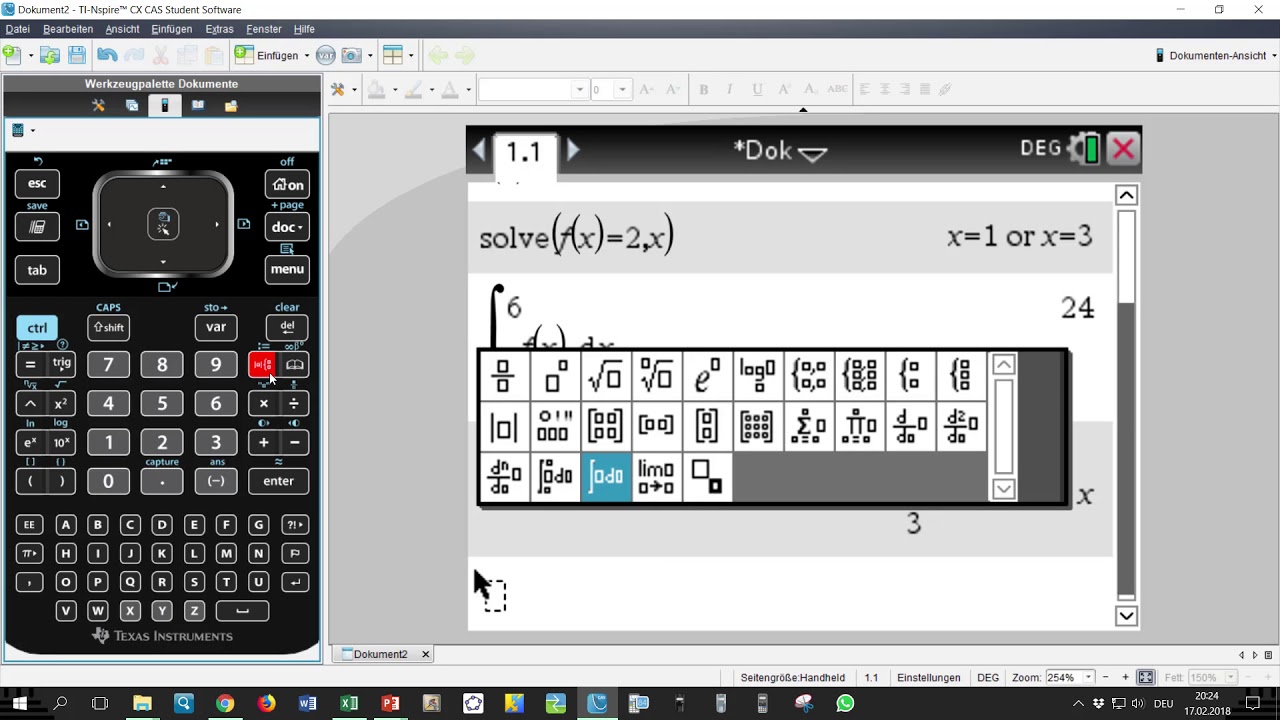Image resolution: width=1280 pixels, height=720 pixels.
Task: Expand the *Dok document menu arrow
Action: [x=812, y=153]
